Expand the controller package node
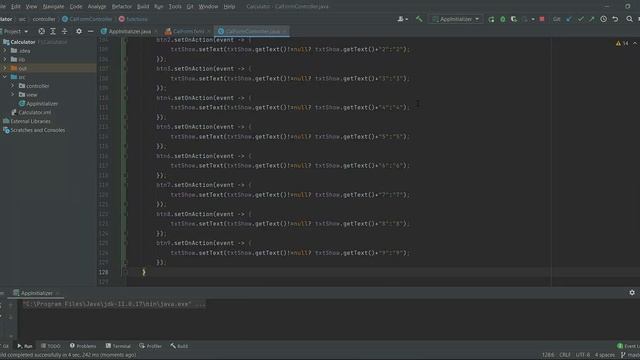 [x=13, y=86]
